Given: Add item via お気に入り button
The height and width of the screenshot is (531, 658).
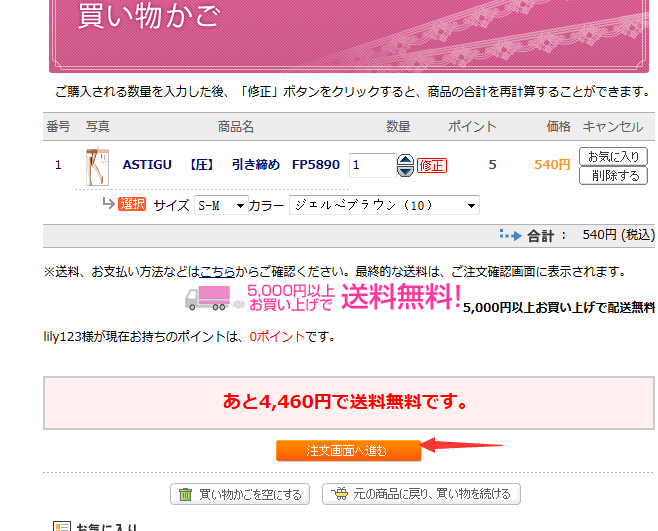Looking at the screenshot, I should click(x=613, y=156).
